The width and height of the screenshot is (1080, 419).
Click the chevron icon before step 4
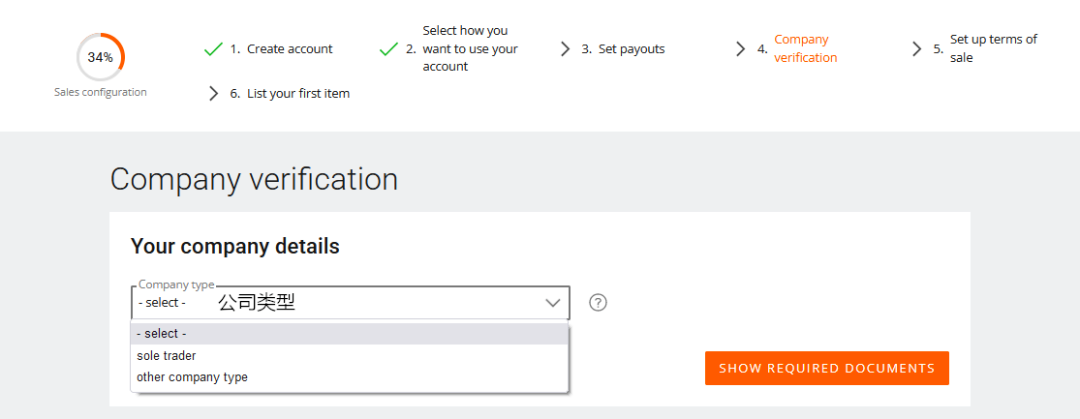pyautogui.click(x=741, y=49)
